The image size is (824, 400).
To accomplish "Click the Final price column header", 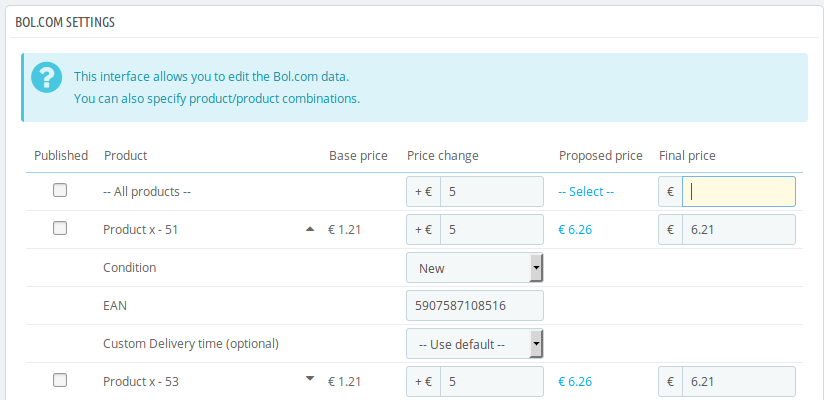I will click(x=687, y=156).
